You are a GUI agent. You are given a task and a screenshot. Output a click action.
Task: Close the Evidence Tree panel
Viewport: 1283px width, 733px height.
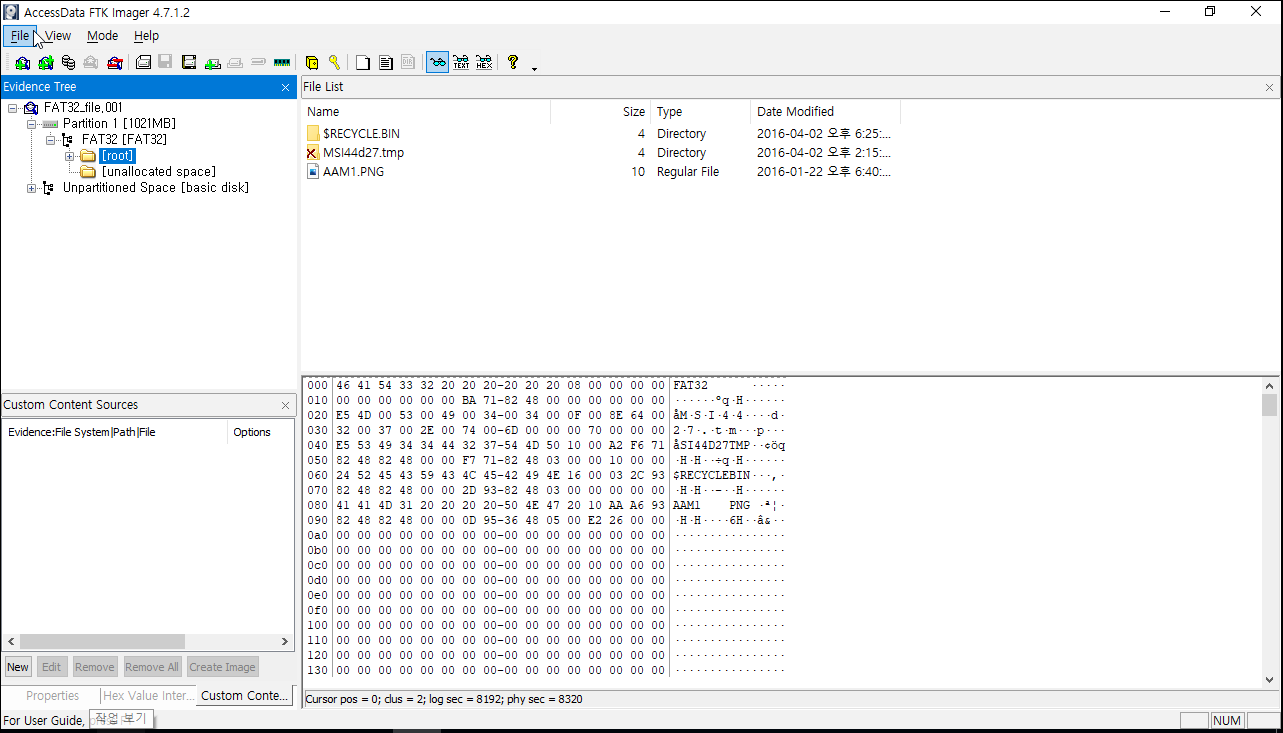click(285, 88)
